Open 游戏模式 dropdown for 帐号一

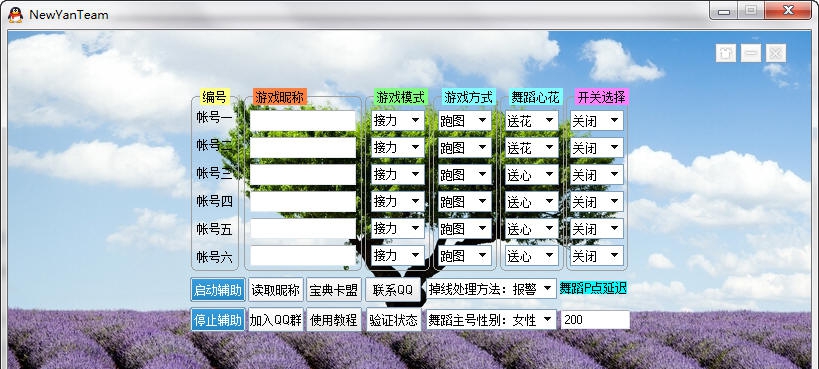point(397,120)
